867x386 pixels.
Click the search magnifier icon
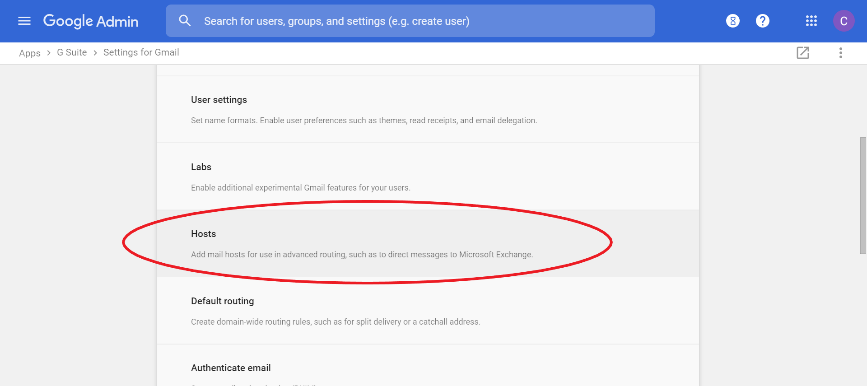click(x=185, y=21)
